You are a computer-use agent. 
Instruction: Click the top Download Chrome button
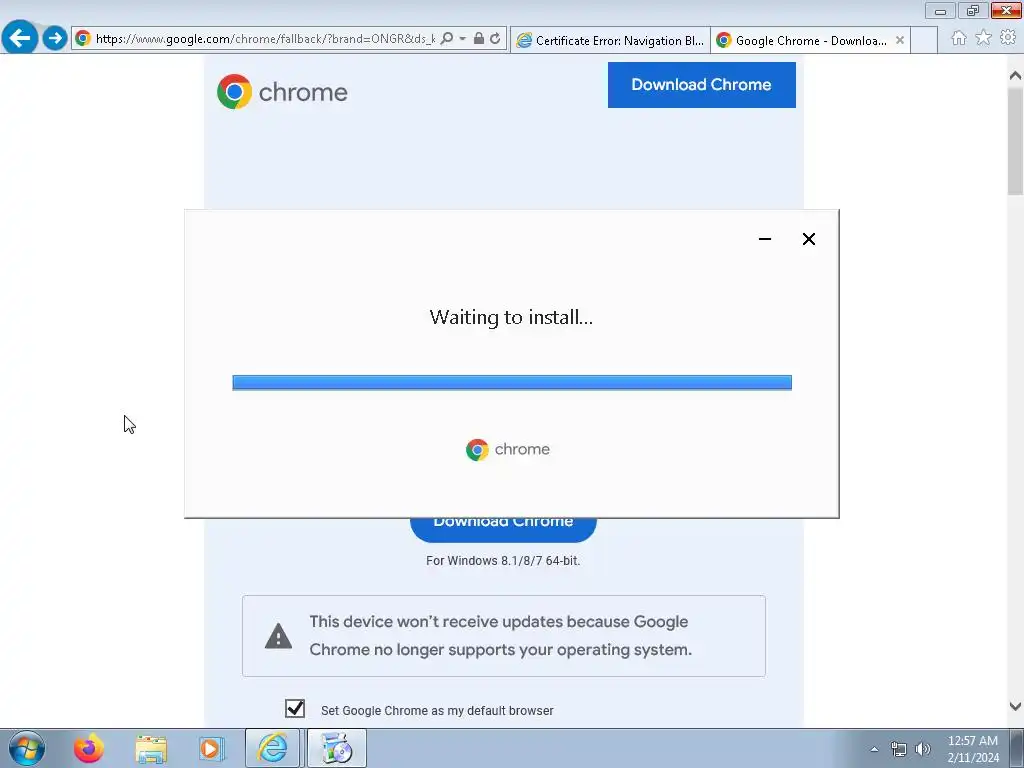(x=701, y=85)
